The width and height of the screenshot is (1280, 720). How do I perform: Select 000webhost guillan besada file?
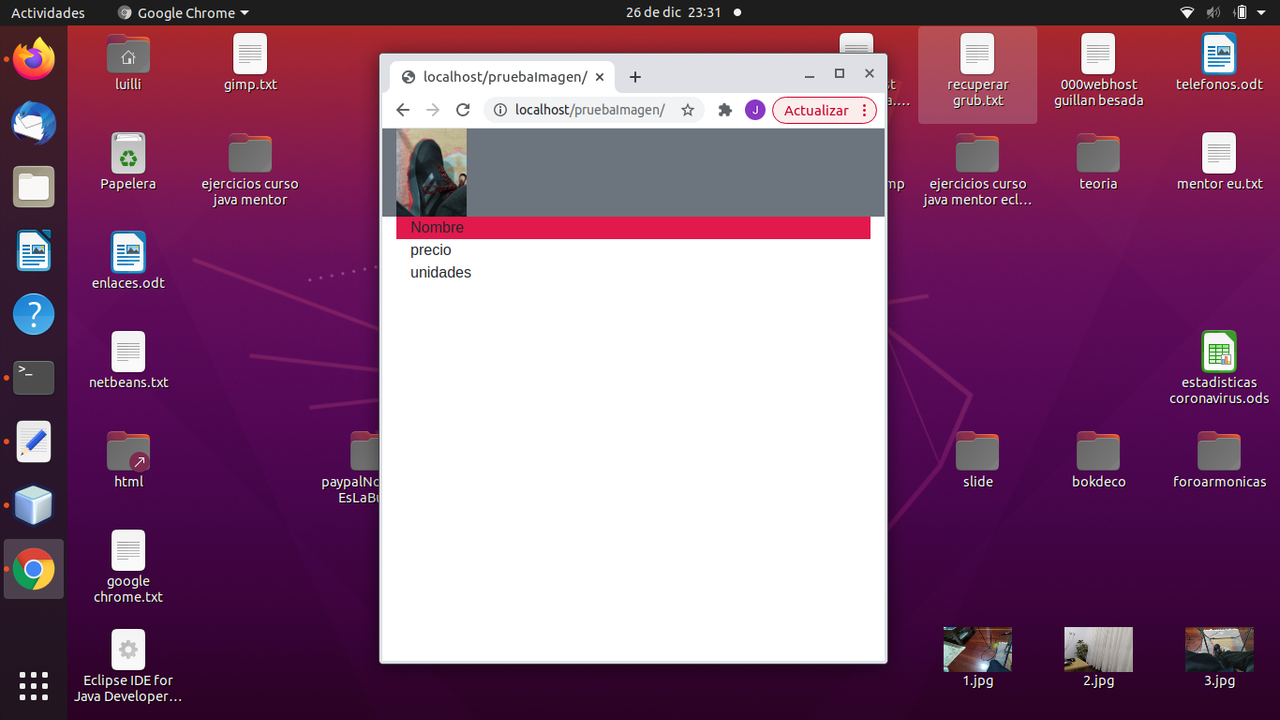point(1098,70)
